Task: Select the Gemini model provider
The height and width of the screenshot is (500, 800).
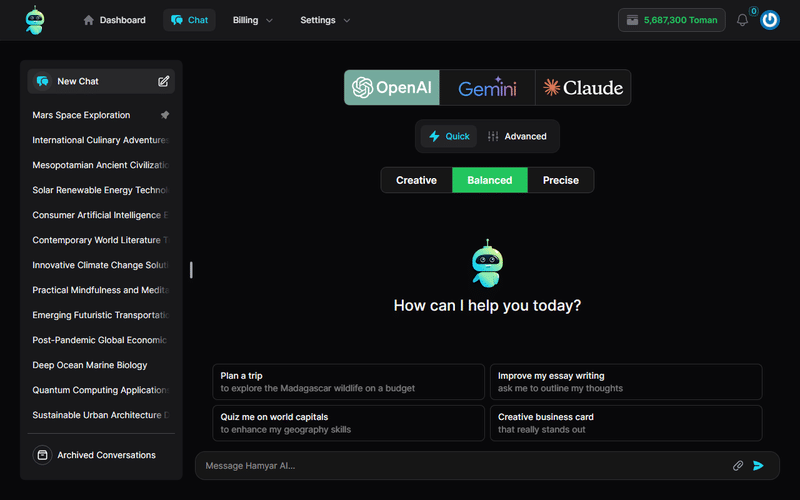Action: click(487, 88)
